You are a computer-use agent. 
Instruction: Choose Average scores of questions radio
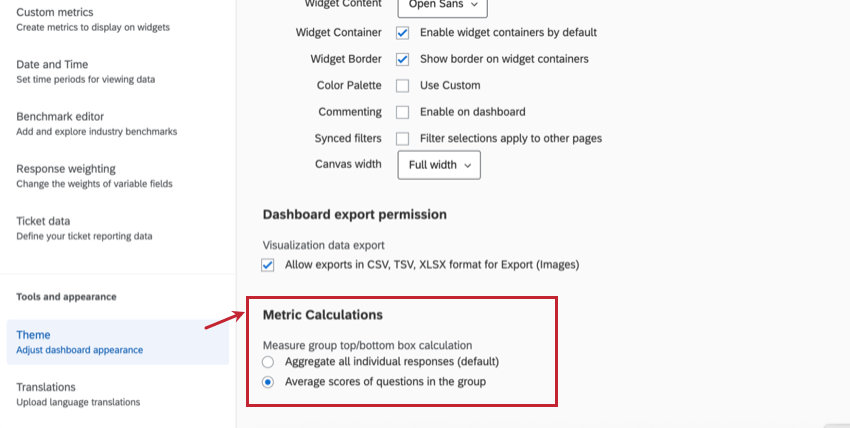point(268,381)
